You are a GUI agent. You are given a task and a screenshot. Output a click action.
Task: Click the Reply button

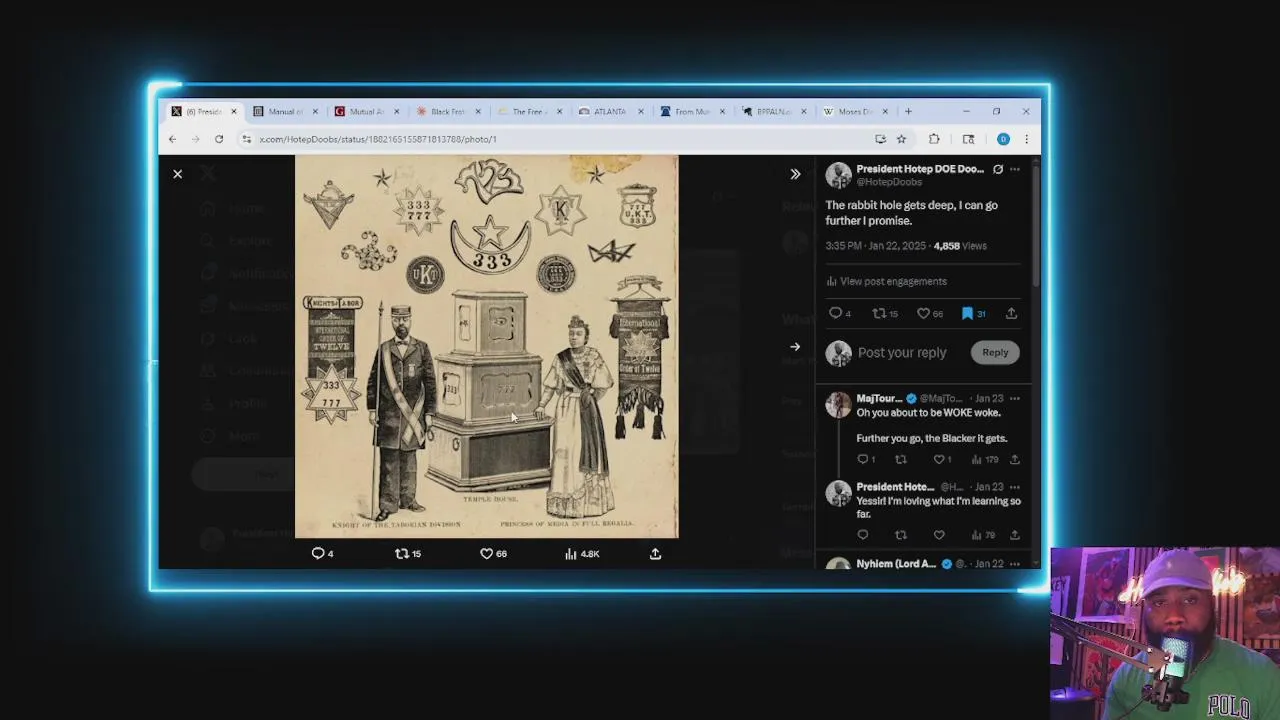(995, 352)
